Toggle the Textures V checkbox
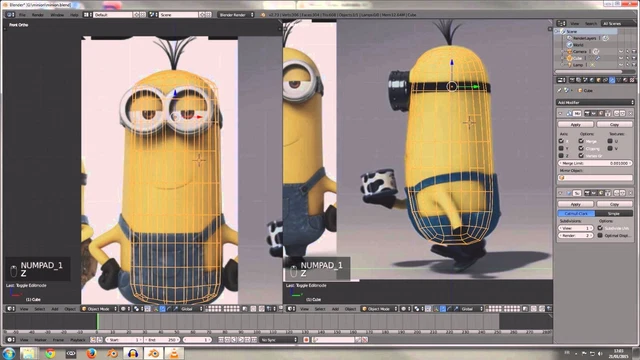 (x=610, y=148)
